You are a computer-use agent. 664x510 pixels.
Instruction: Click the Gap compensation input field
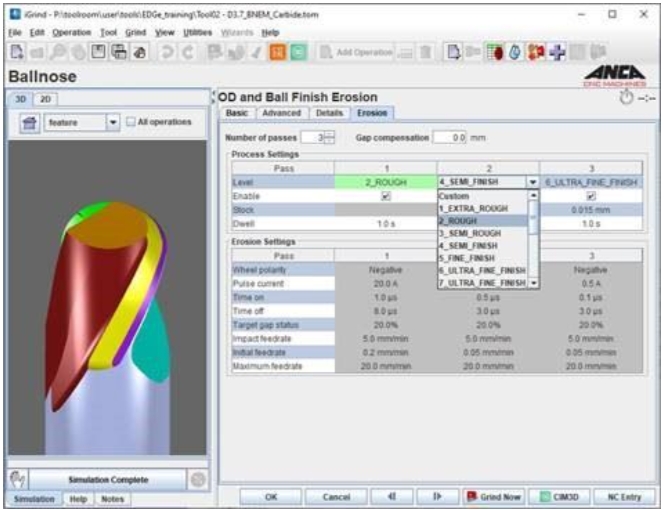(450, 138)
